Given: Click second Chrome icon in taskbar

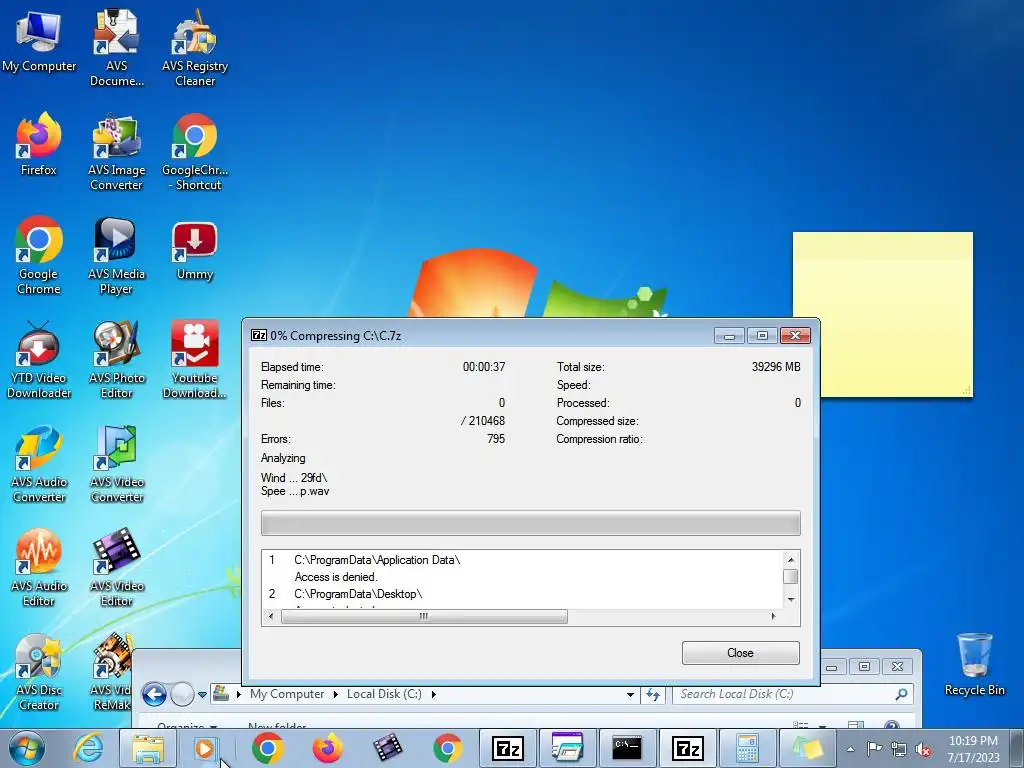Looking at the screenshot, I should tap(447, 748).
